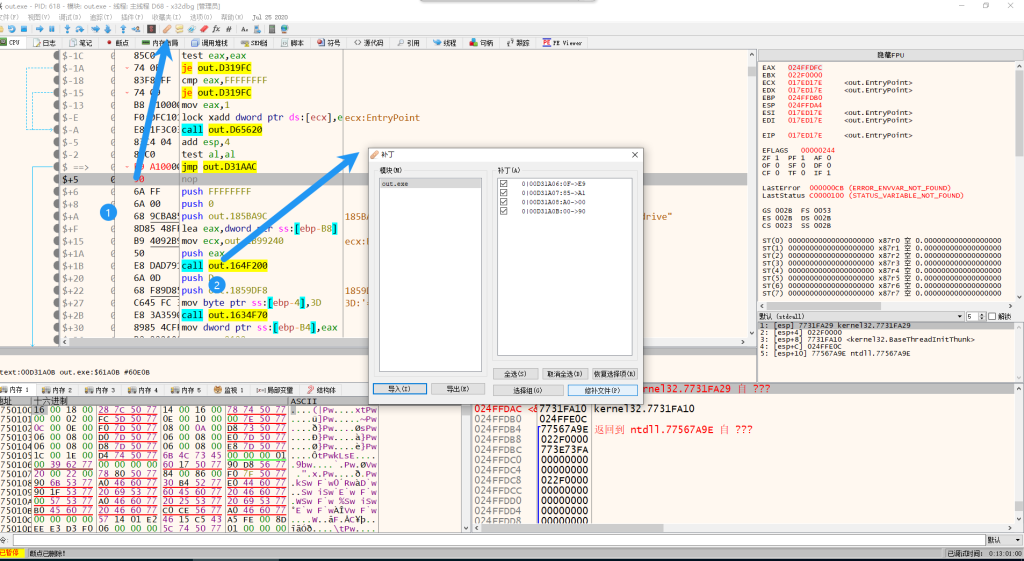This screenshot has width=1024, height=561.
Task: Switch to the 线程 tab
Action: point(443,43)
